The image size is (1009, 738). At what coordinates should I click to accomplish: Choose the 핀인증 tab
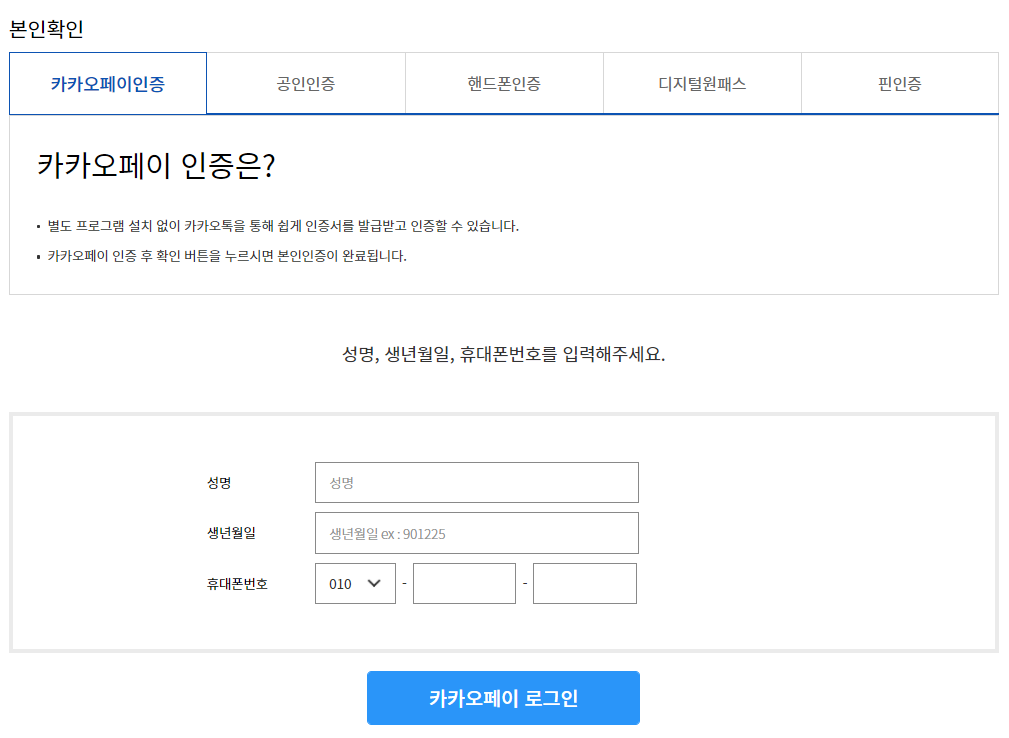tap(900, 84)
